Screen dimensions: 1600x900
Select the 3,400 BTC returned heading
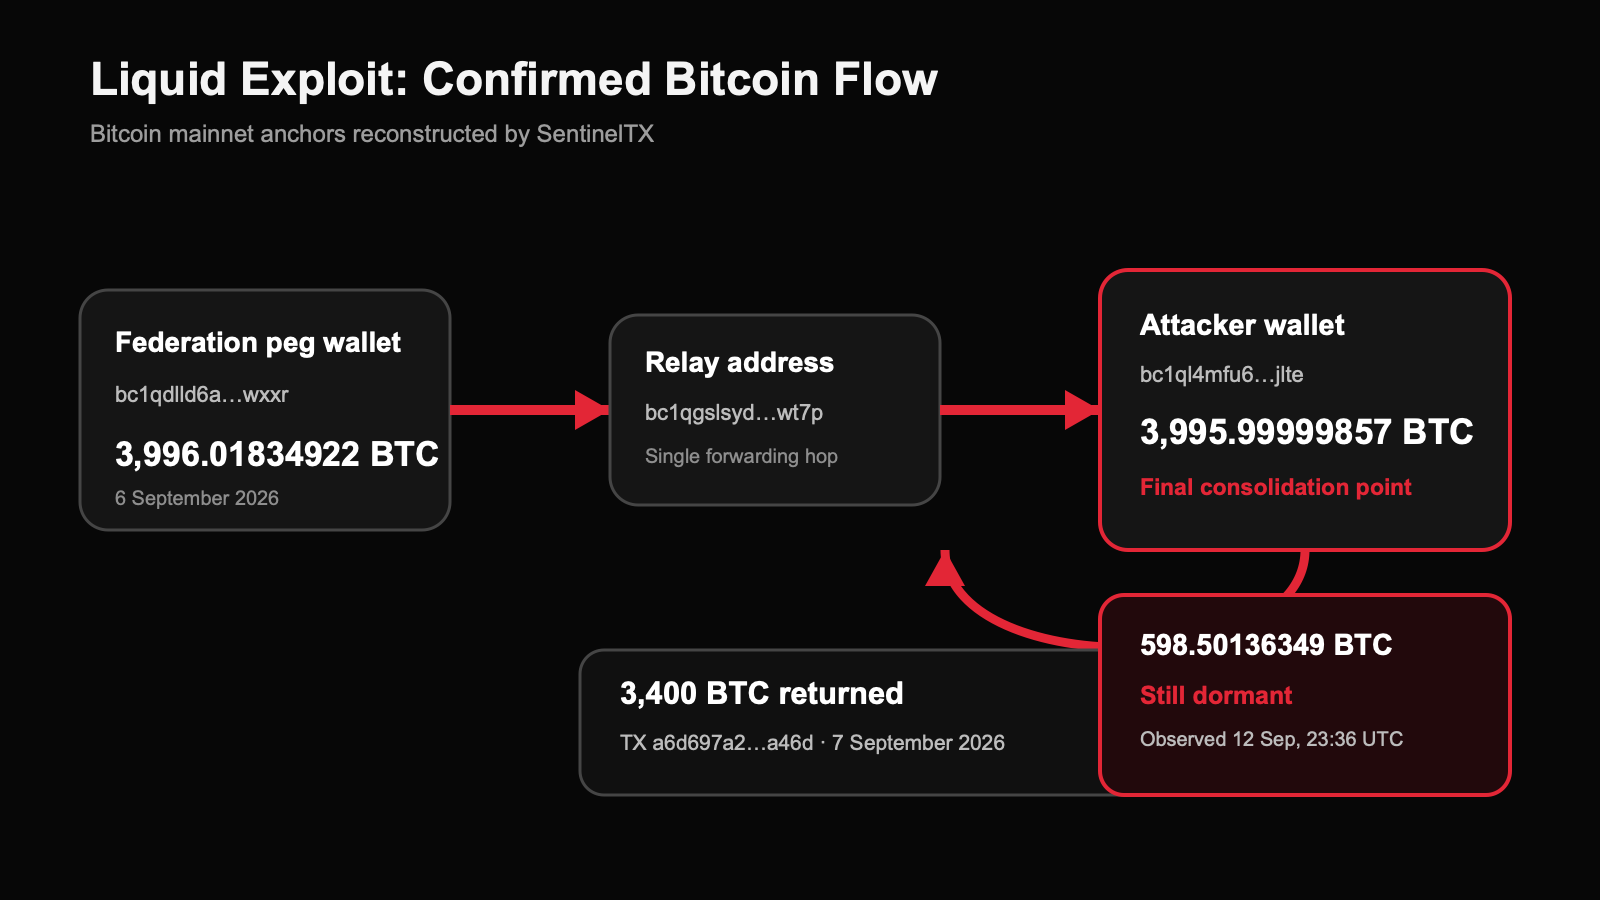(x=762, y=693)
